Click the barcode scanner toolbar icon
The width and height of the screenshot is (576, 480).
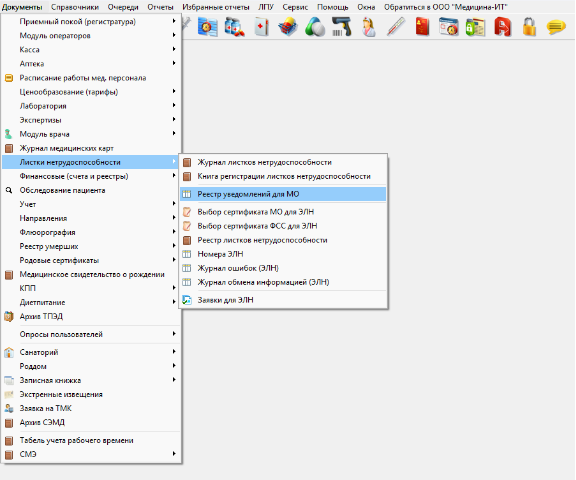tap(342, 27)
